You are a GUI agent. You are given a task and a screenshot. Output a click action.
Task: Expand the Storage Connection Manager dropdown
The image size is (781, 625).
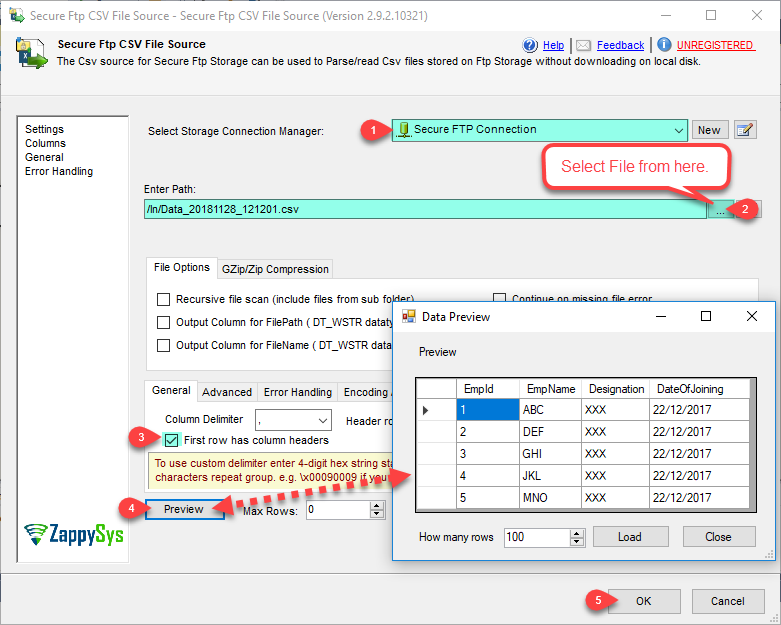(678, 130)
